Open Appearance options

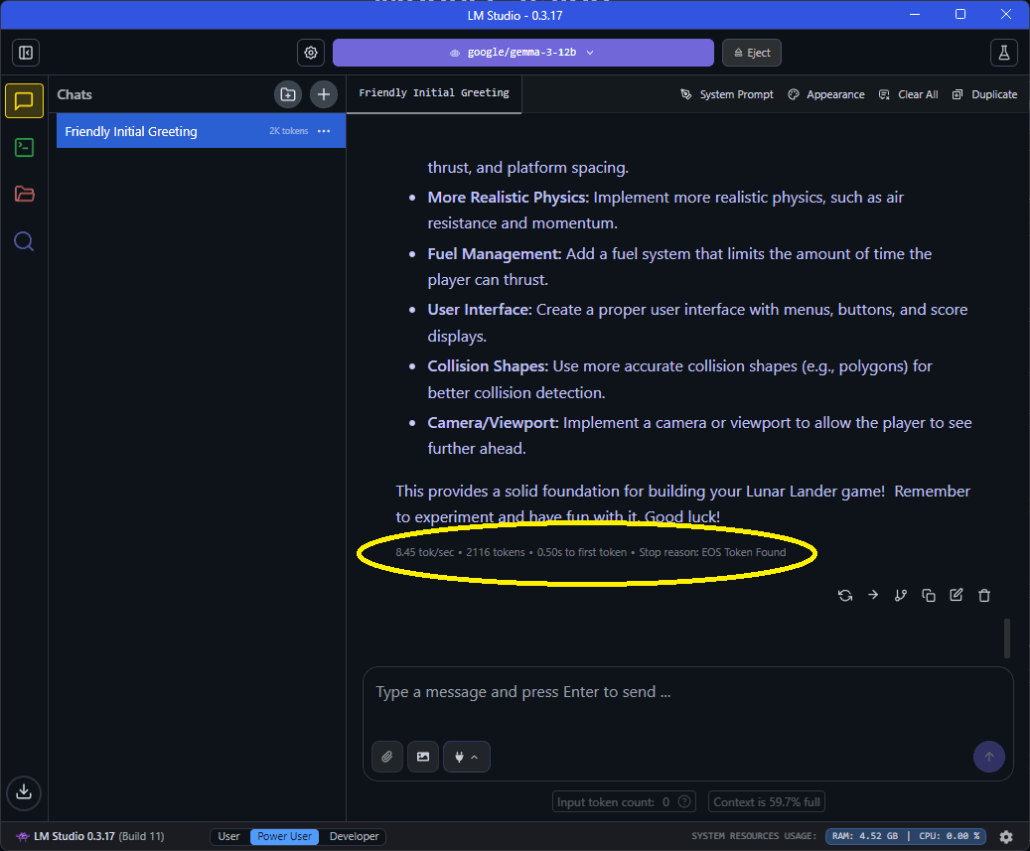(826, 95)
